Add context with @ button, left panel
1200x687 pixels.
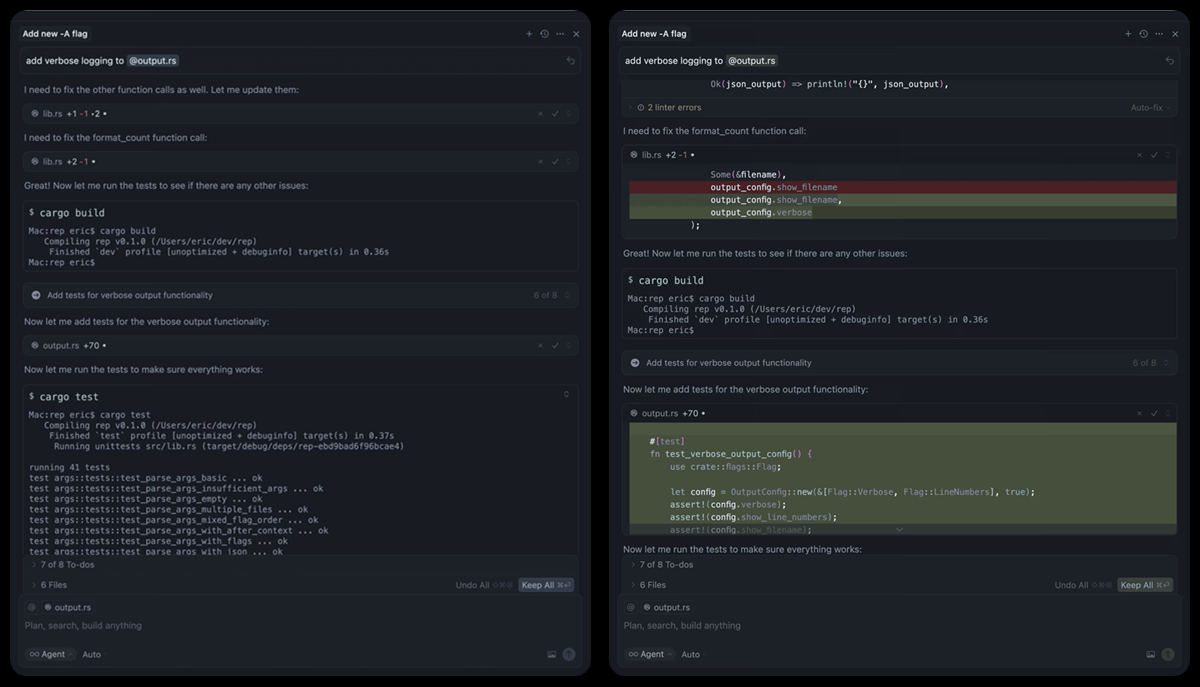click(x=32, y=607)
